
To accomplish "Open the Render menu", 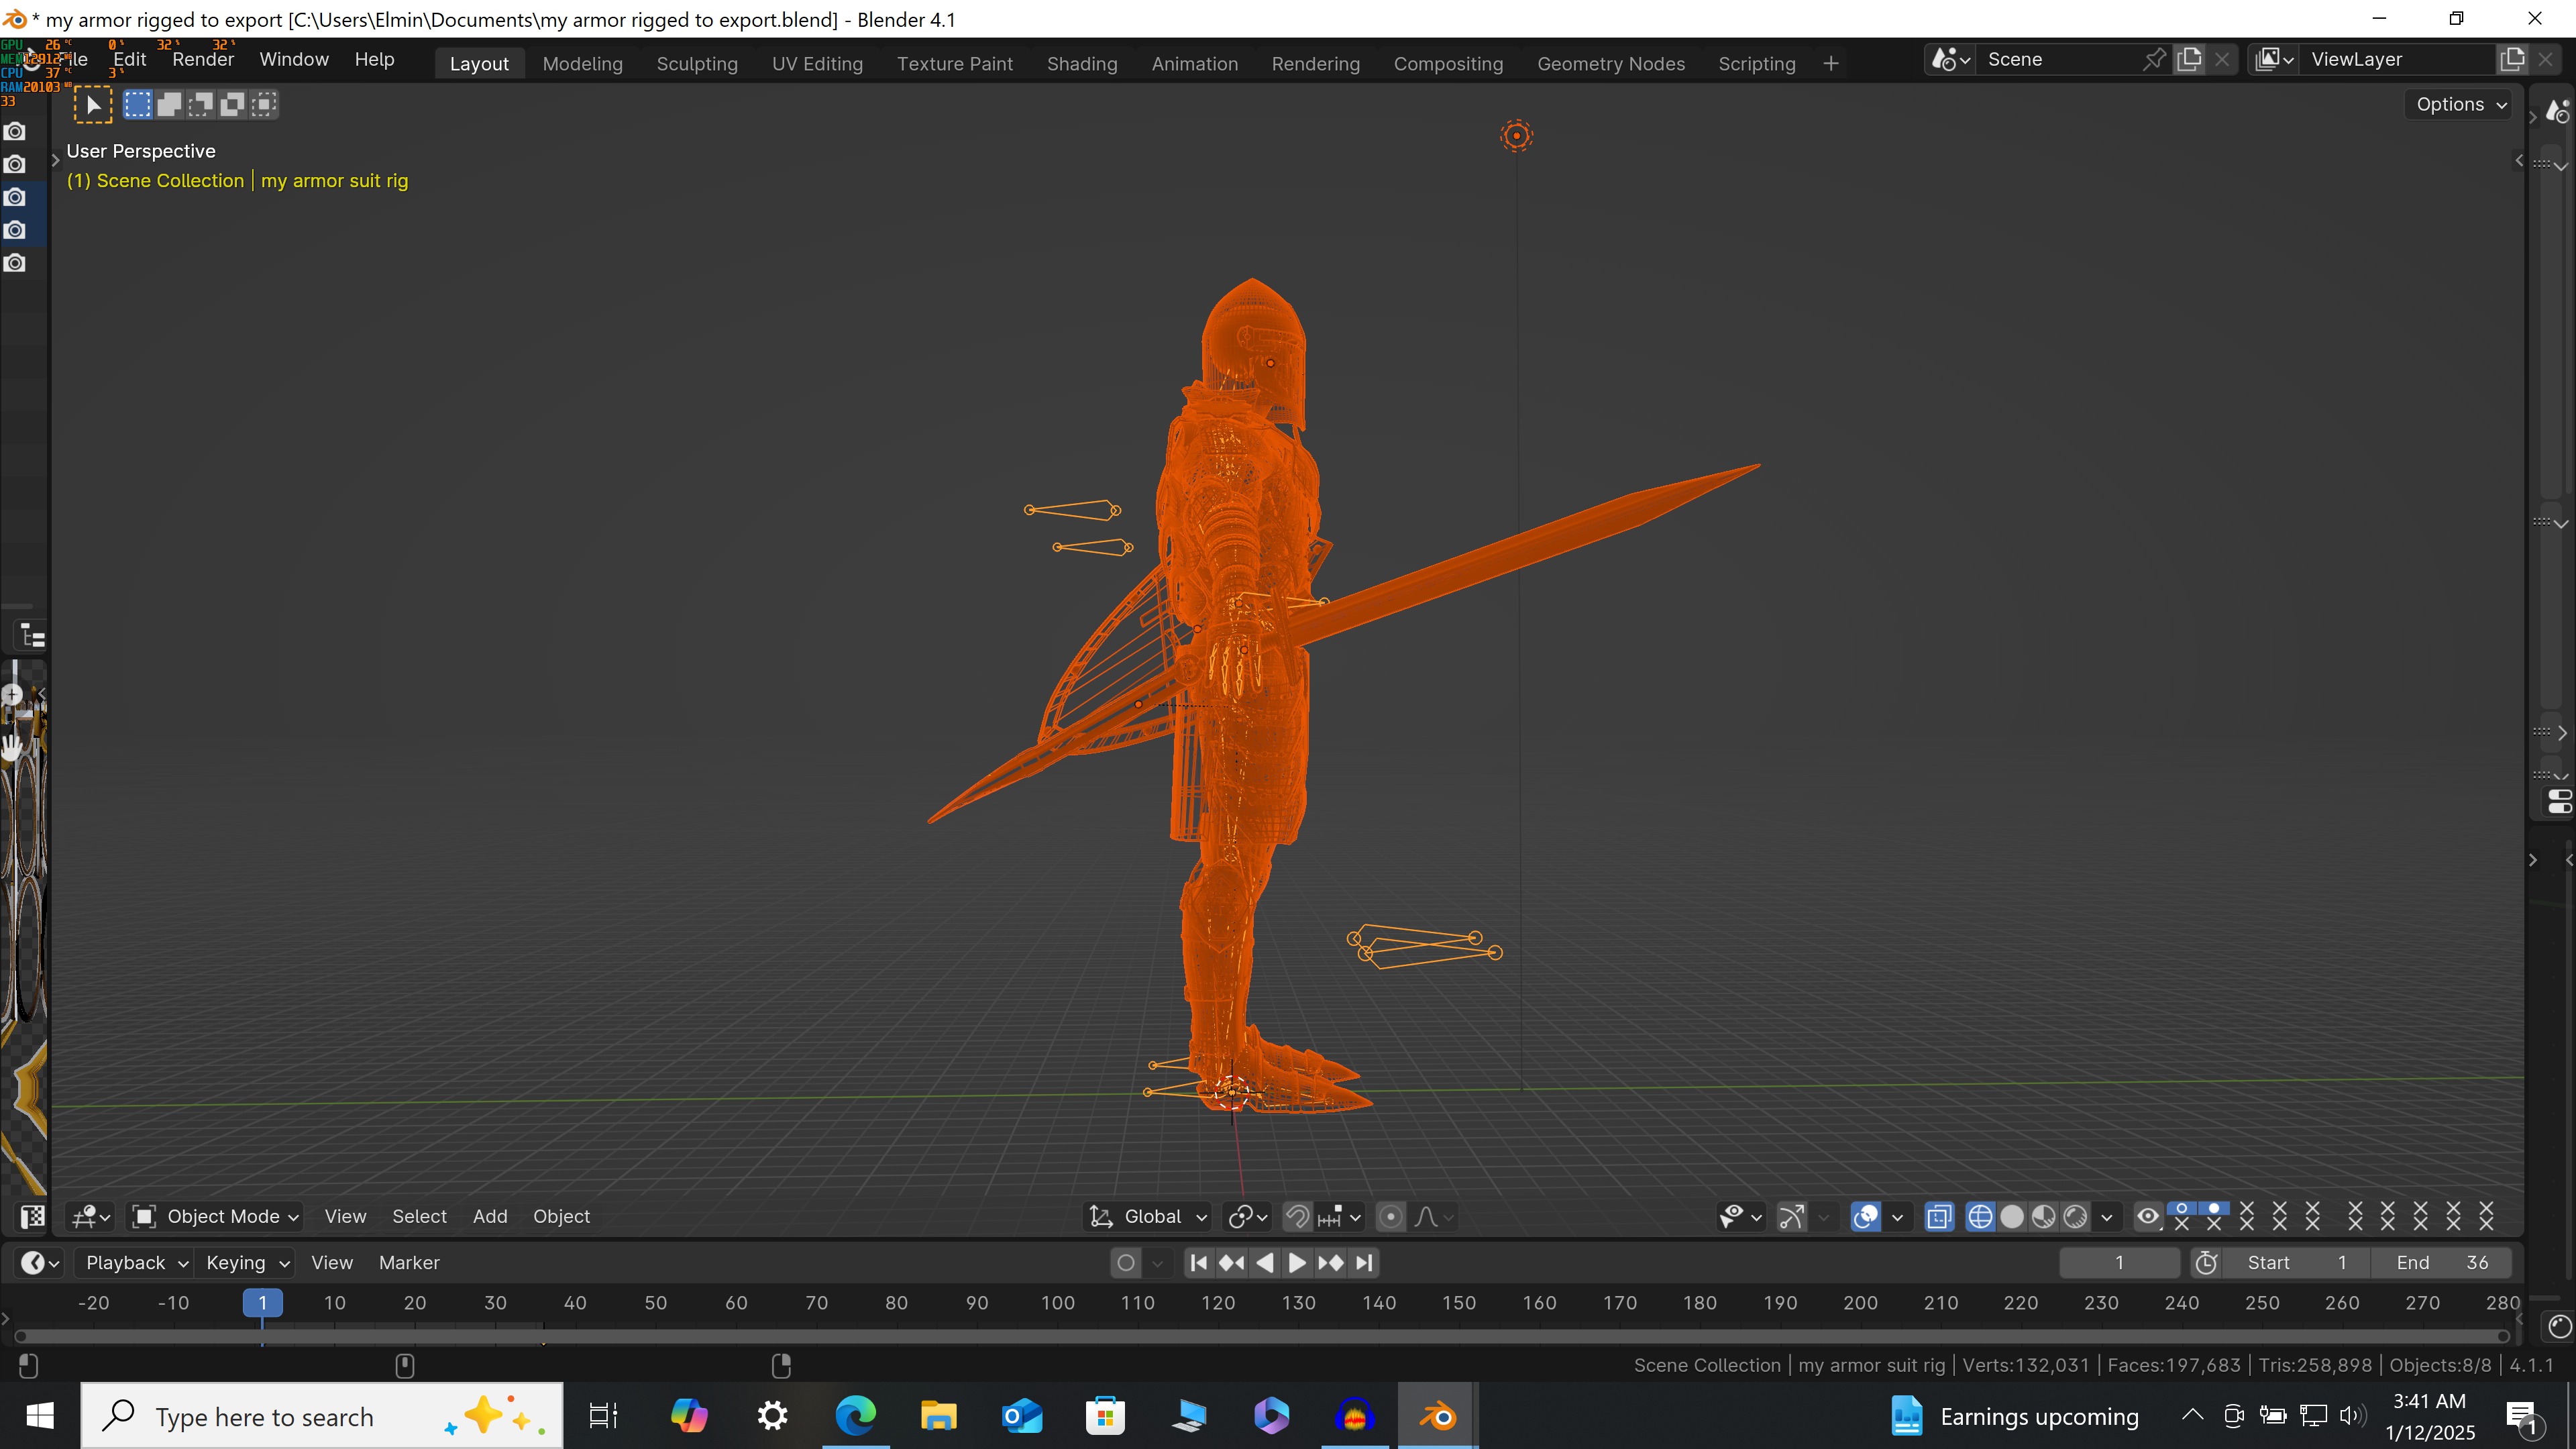I will tap(203, 59).
